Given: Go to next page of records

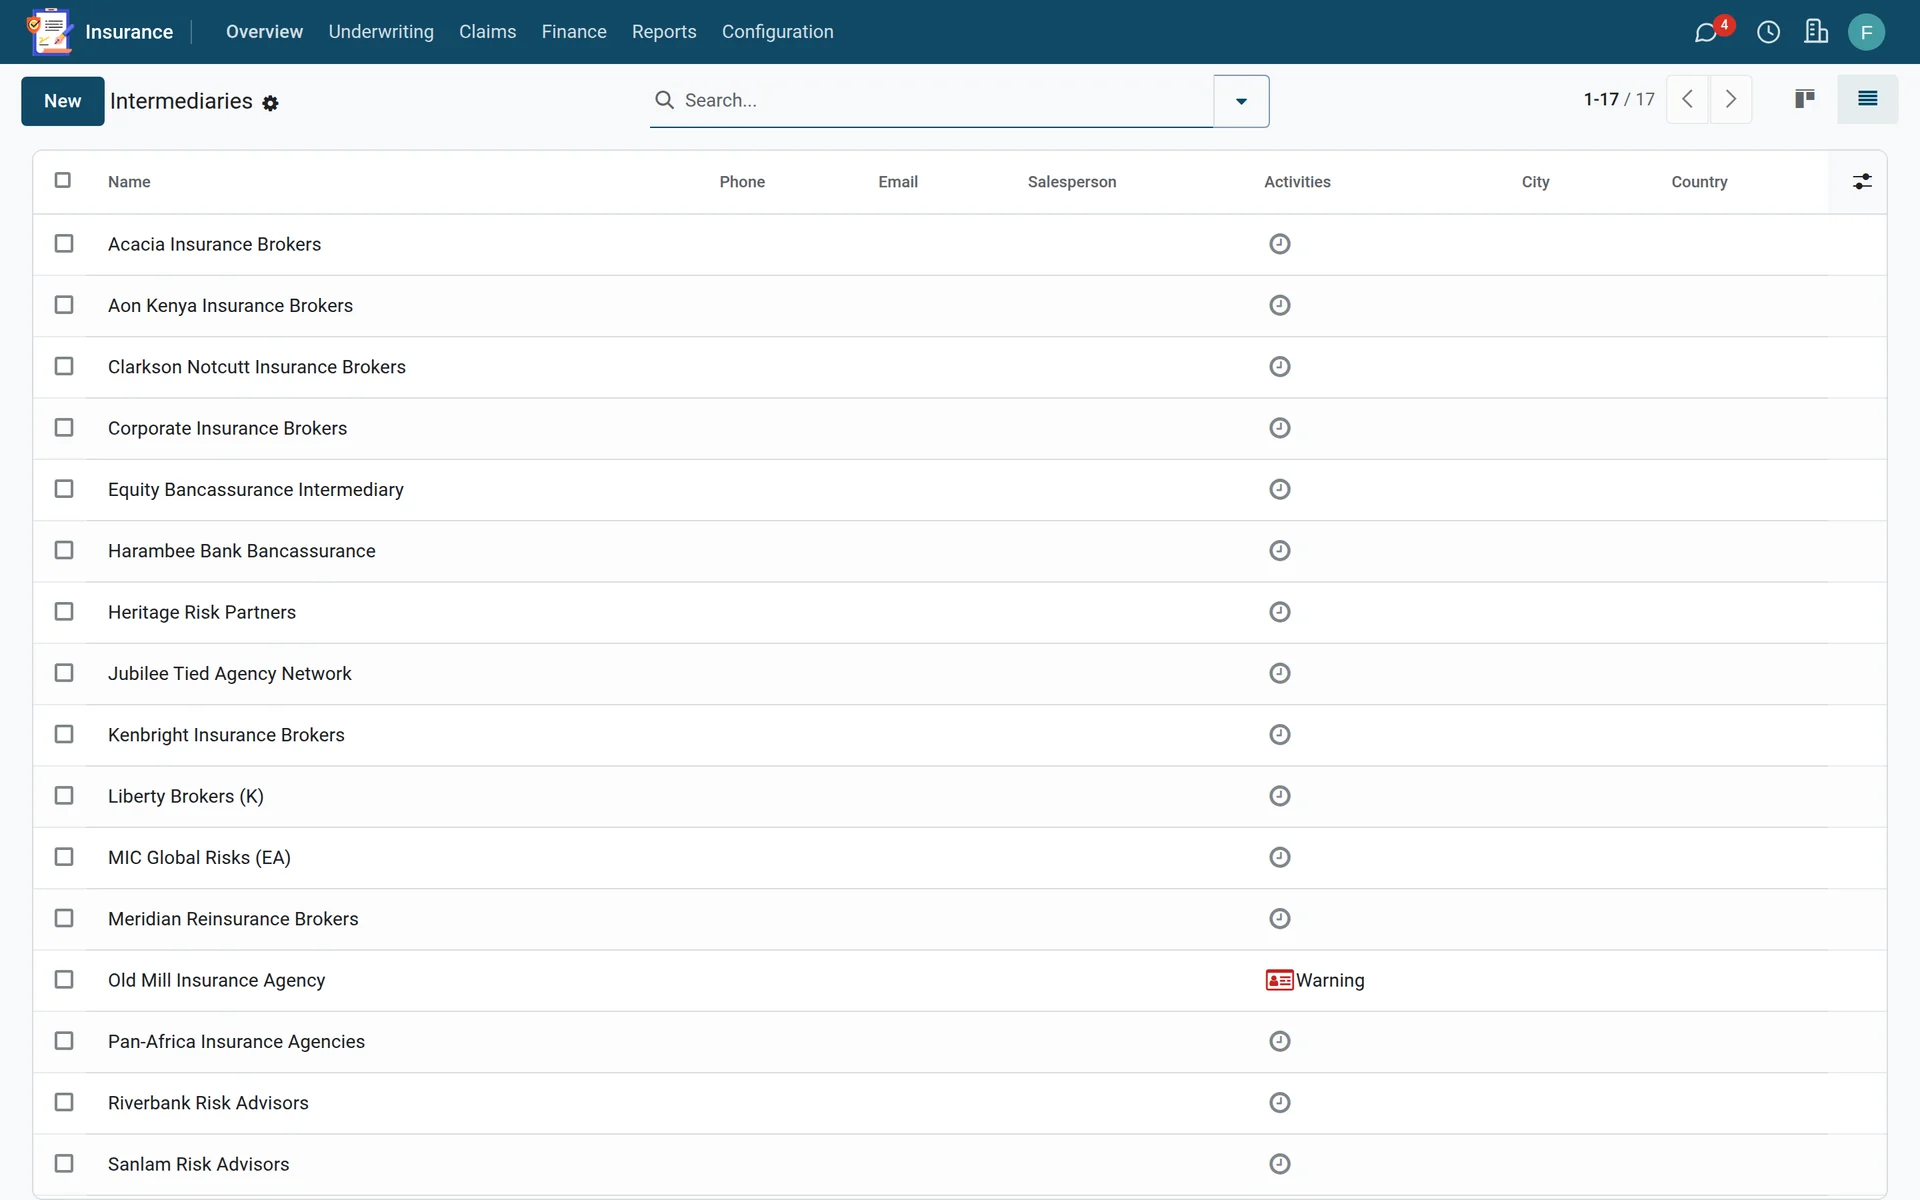Looking at the screenshot, I should pos(1731,99).
